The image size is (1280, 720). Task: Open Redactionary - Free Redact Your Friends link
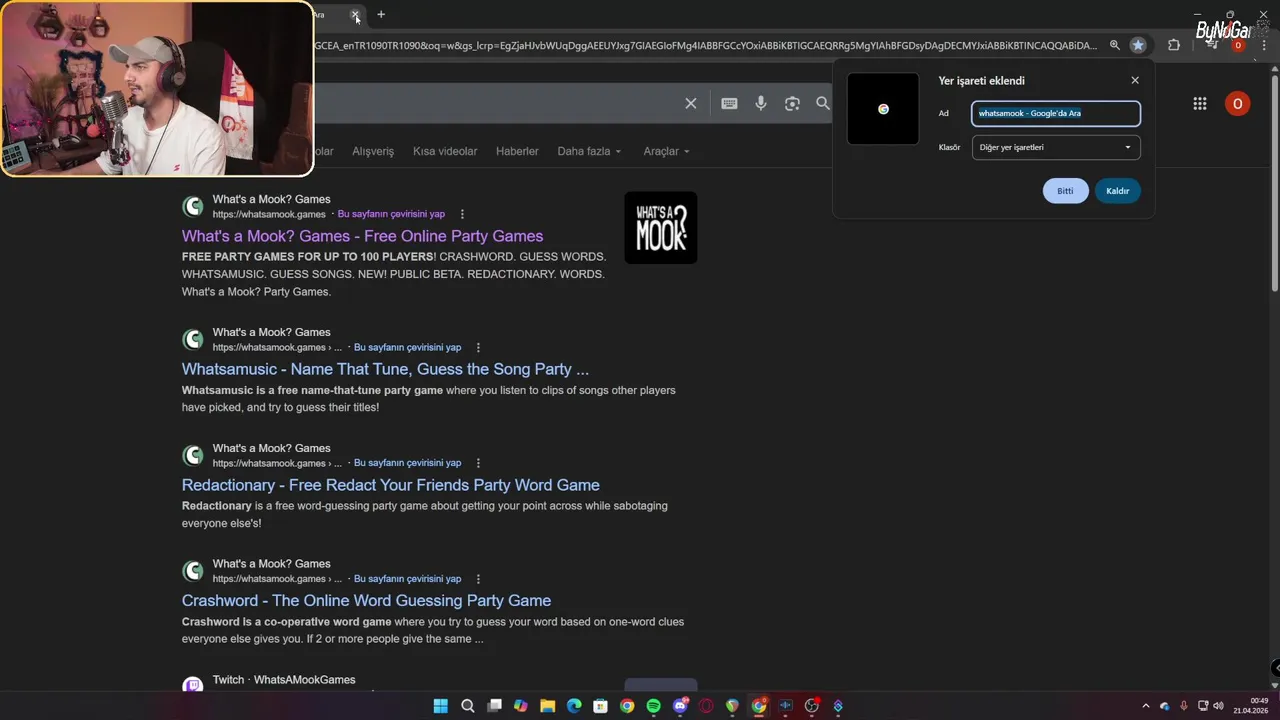391,485
